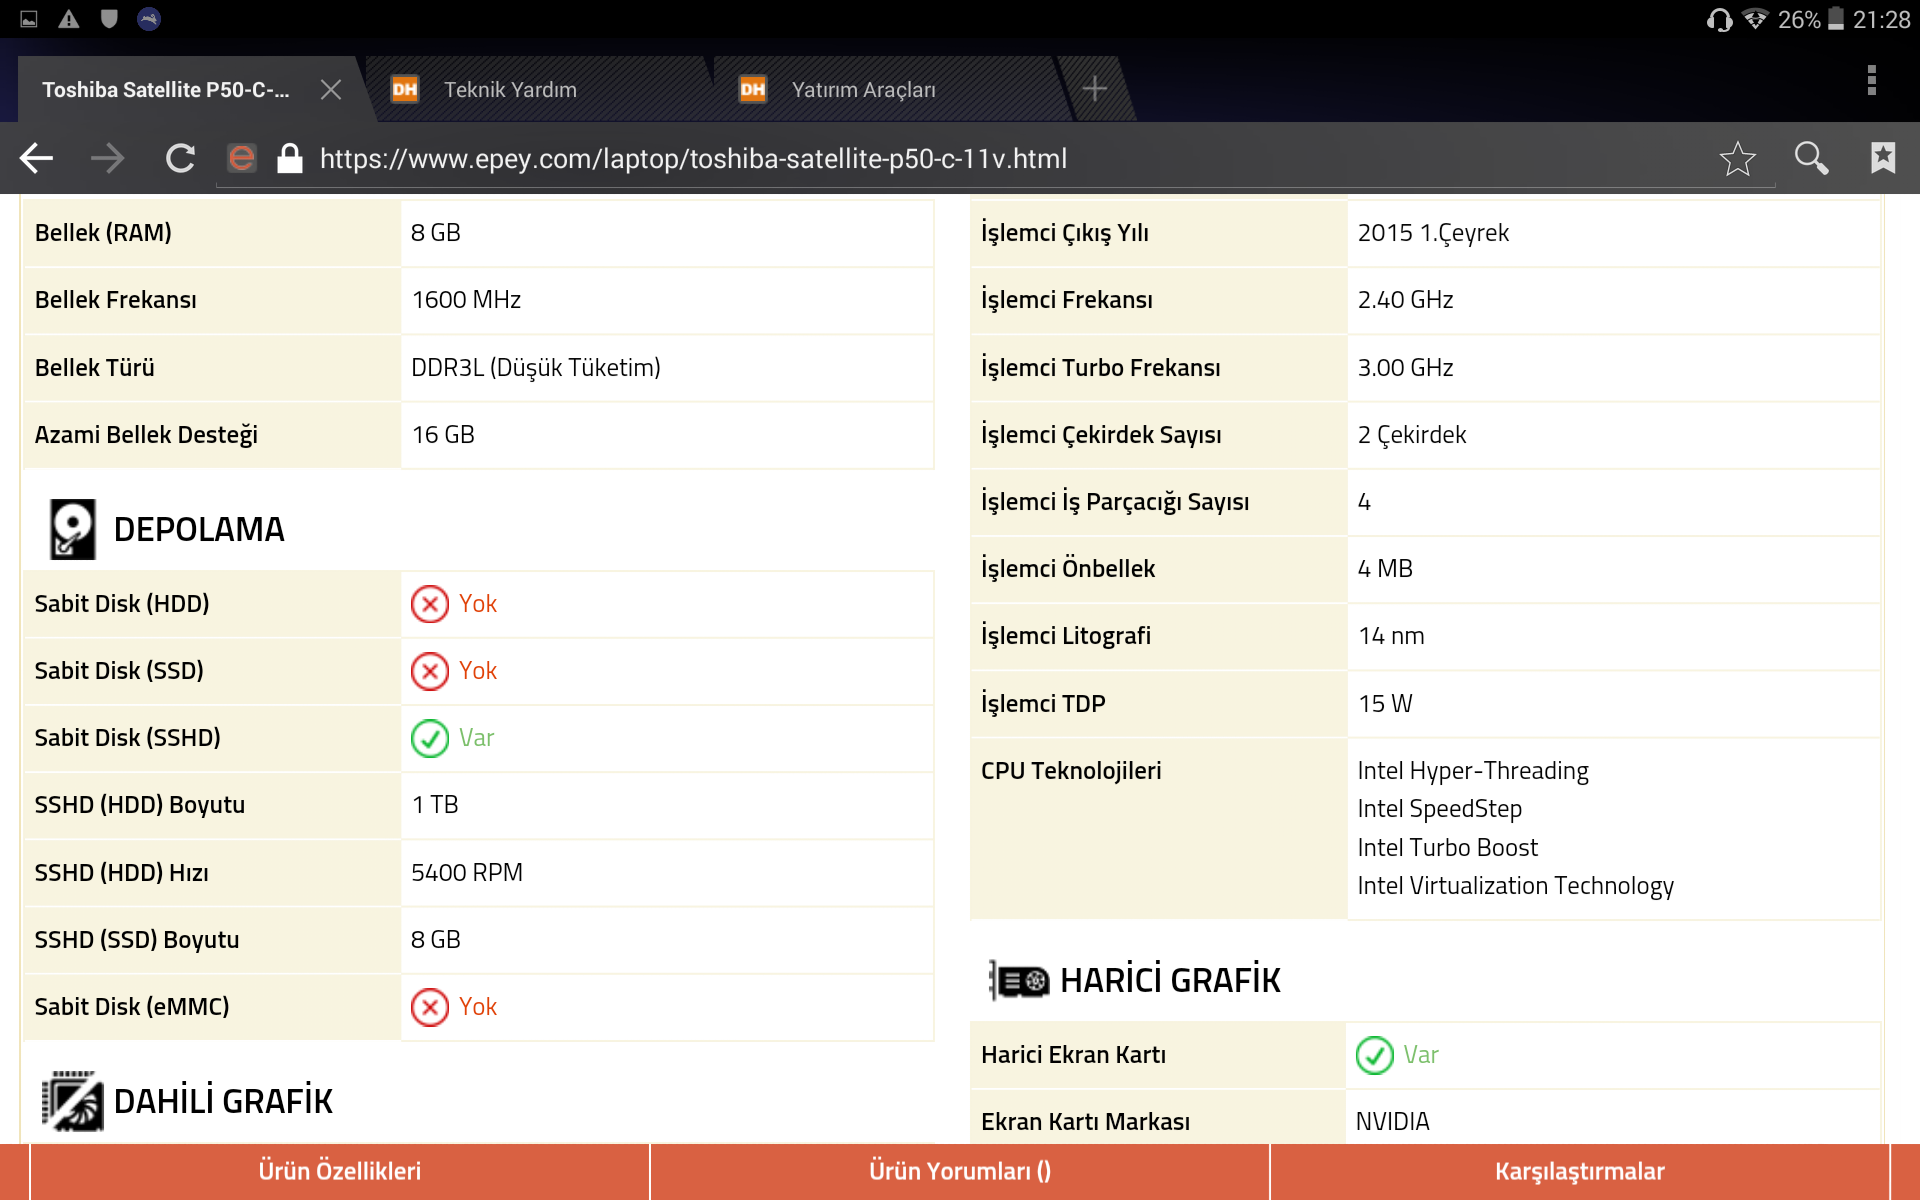The height and width of the screenshot is (1200, 1920).
Task: Tap the Azami Bellek Desteği label
Action: click(x=146, y=435)
